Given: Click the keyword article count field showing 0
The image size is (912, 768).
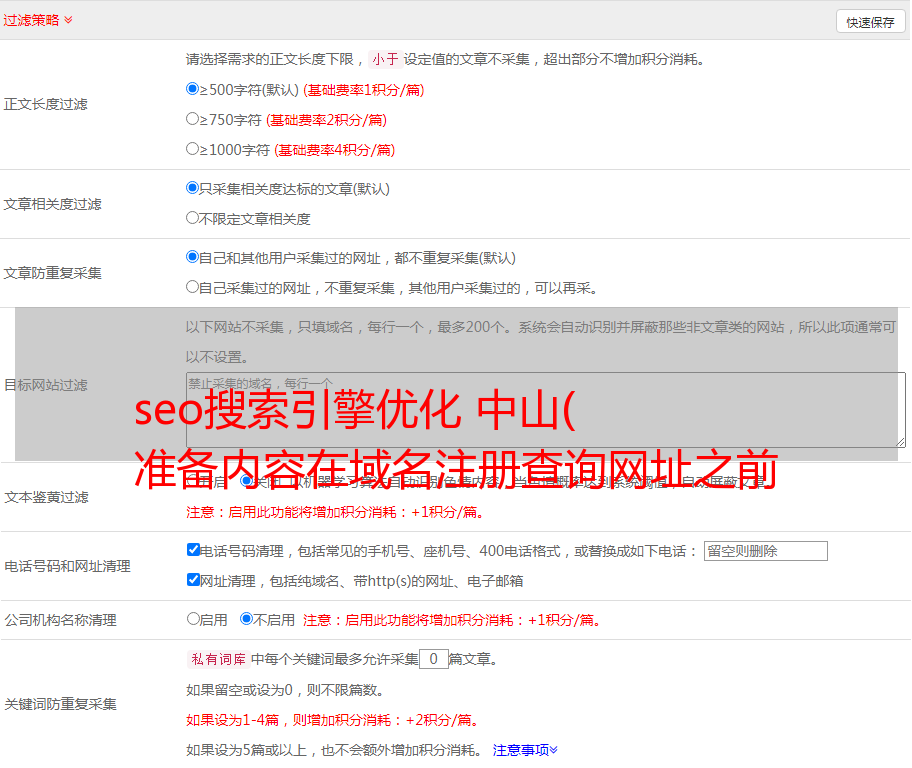Looking at the screenshot, I should point(433,659).
